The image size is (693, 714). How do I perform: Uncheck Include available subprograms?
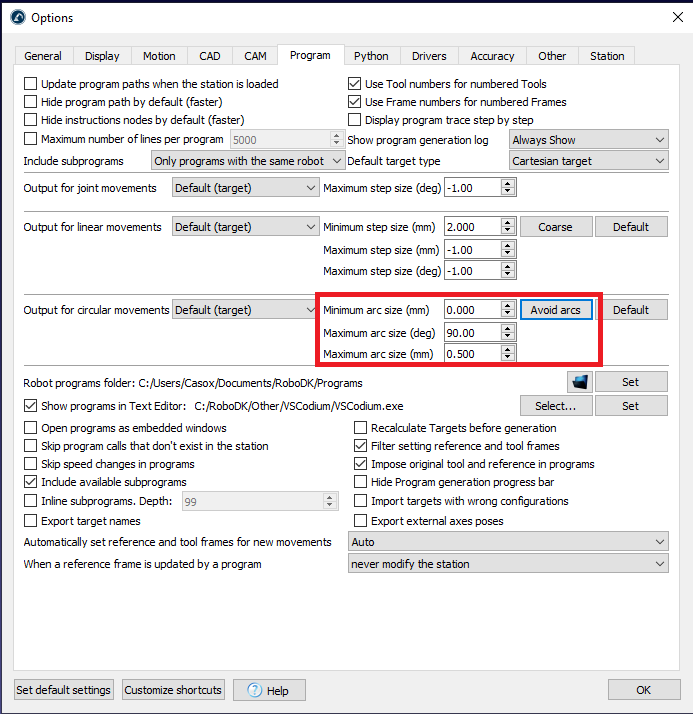(31, 482)
